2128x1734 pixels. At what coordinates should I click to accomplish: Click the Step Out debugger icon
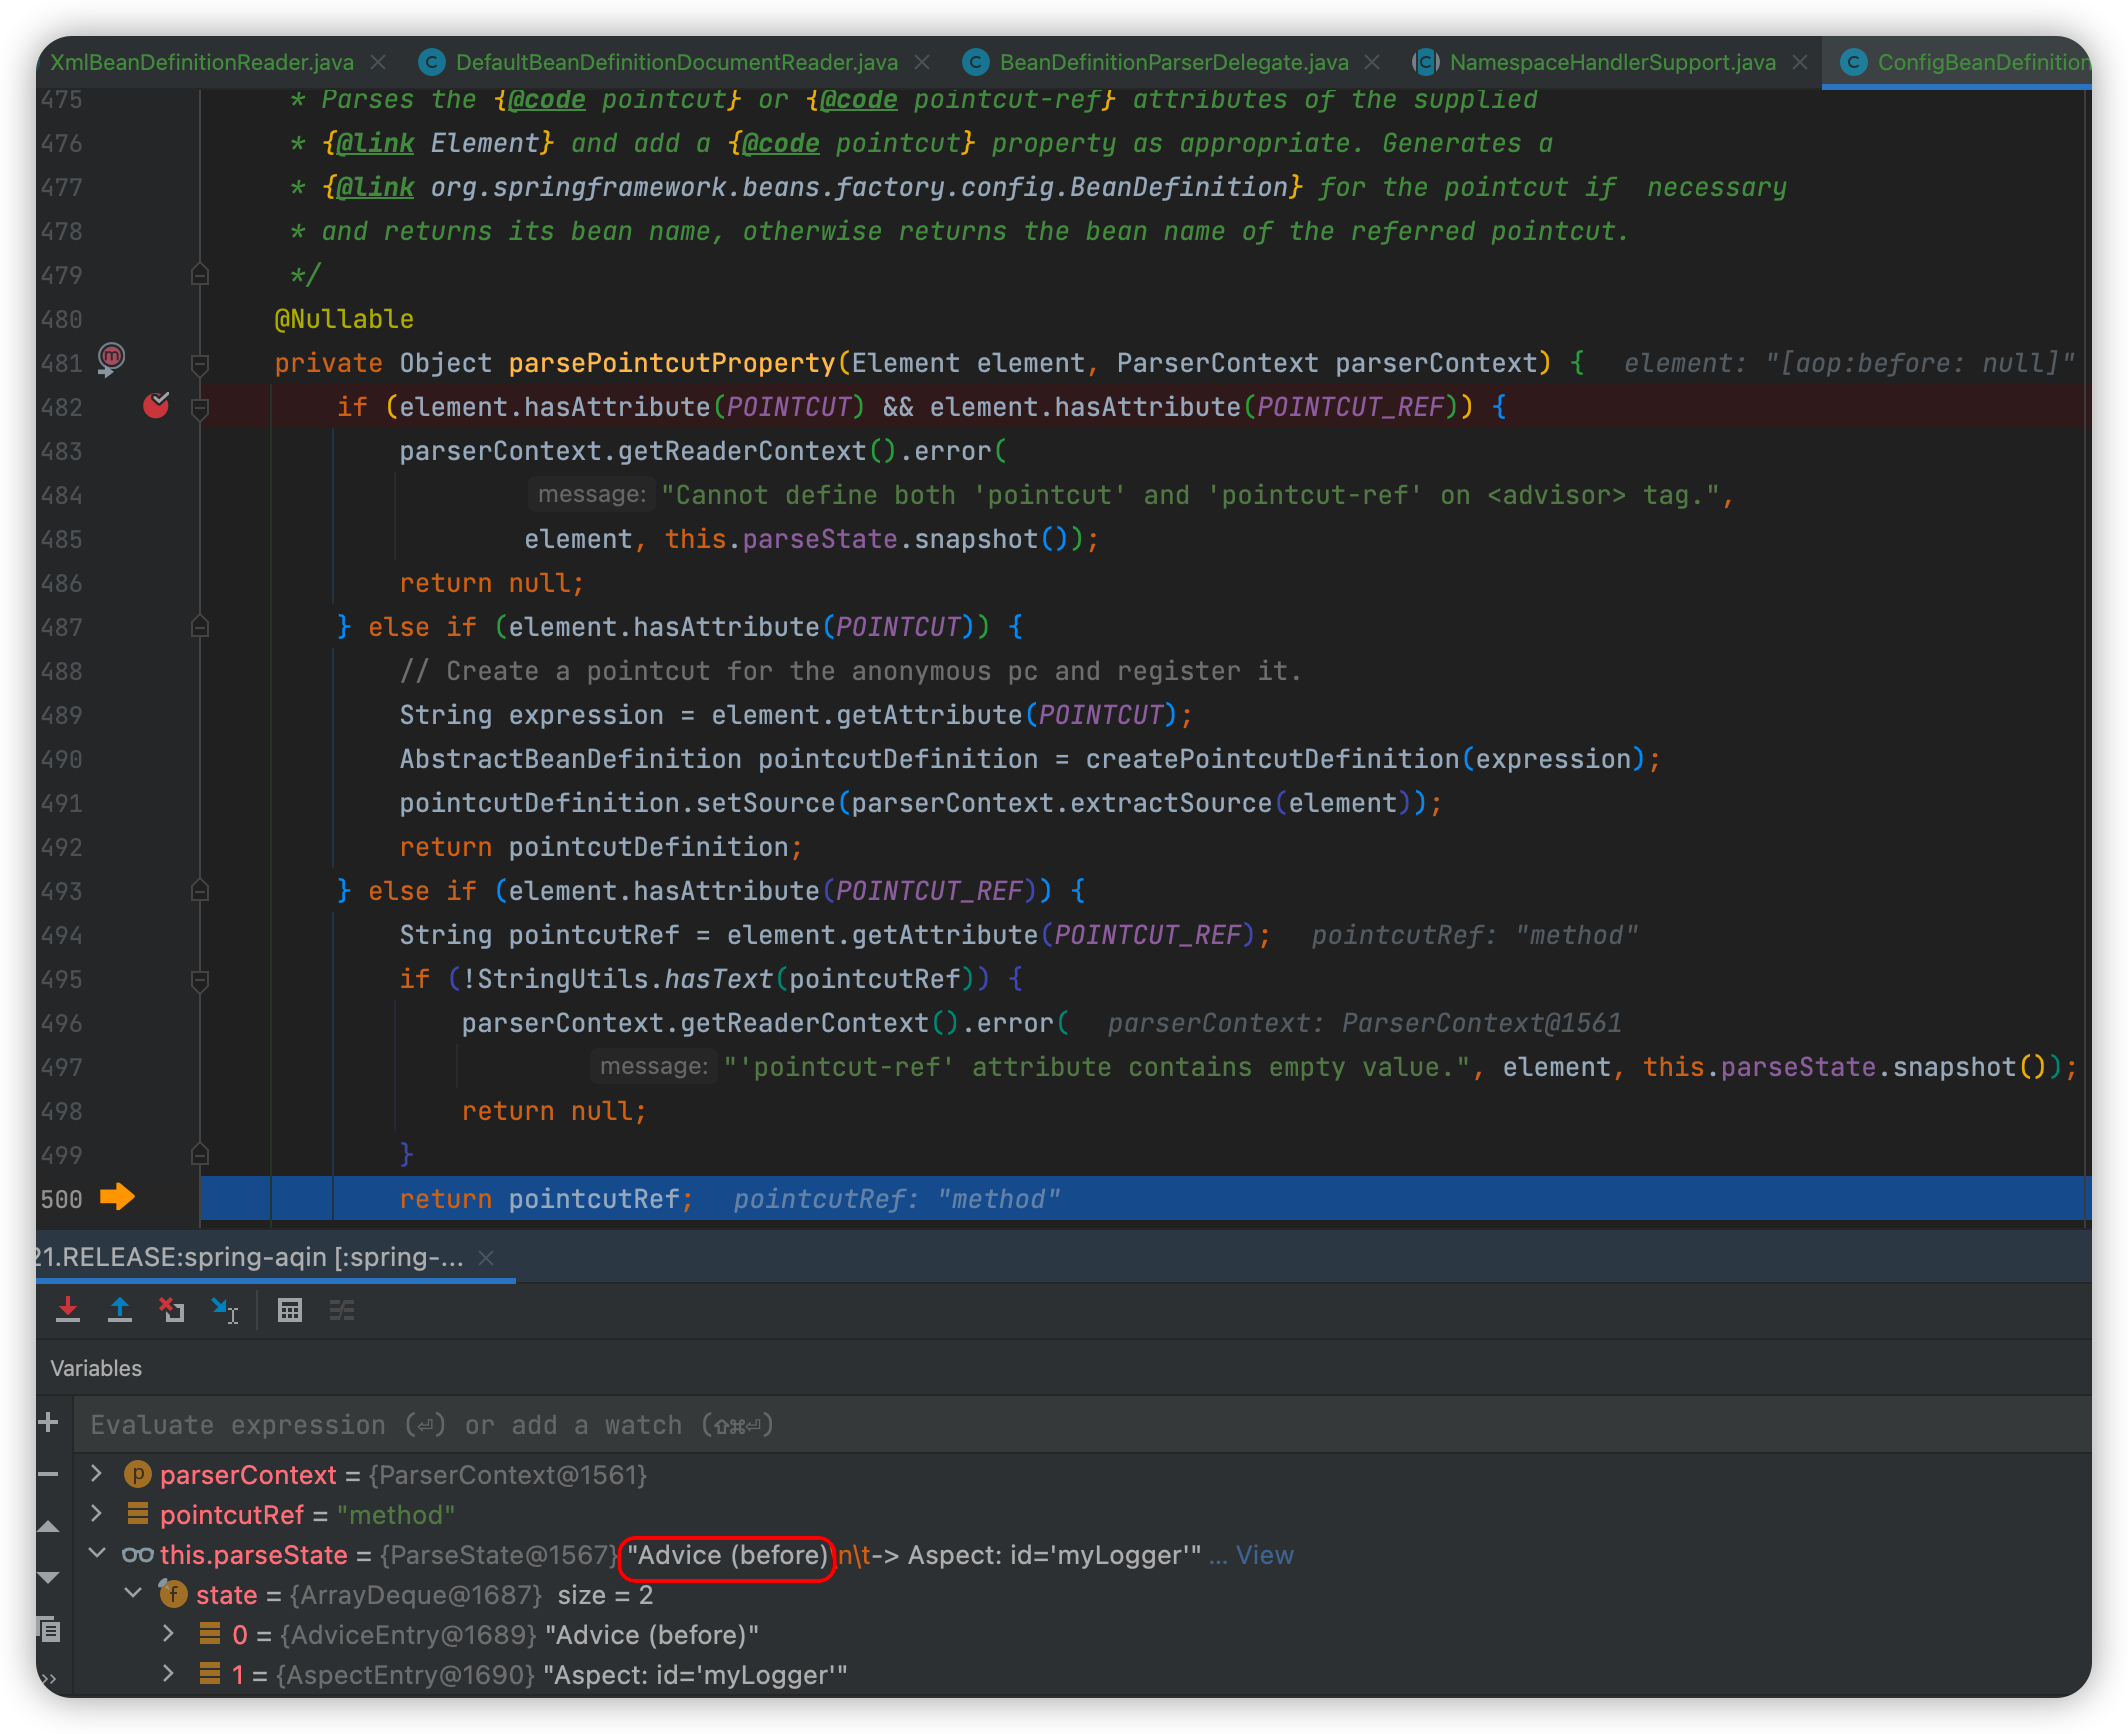tap(120, 1310)
